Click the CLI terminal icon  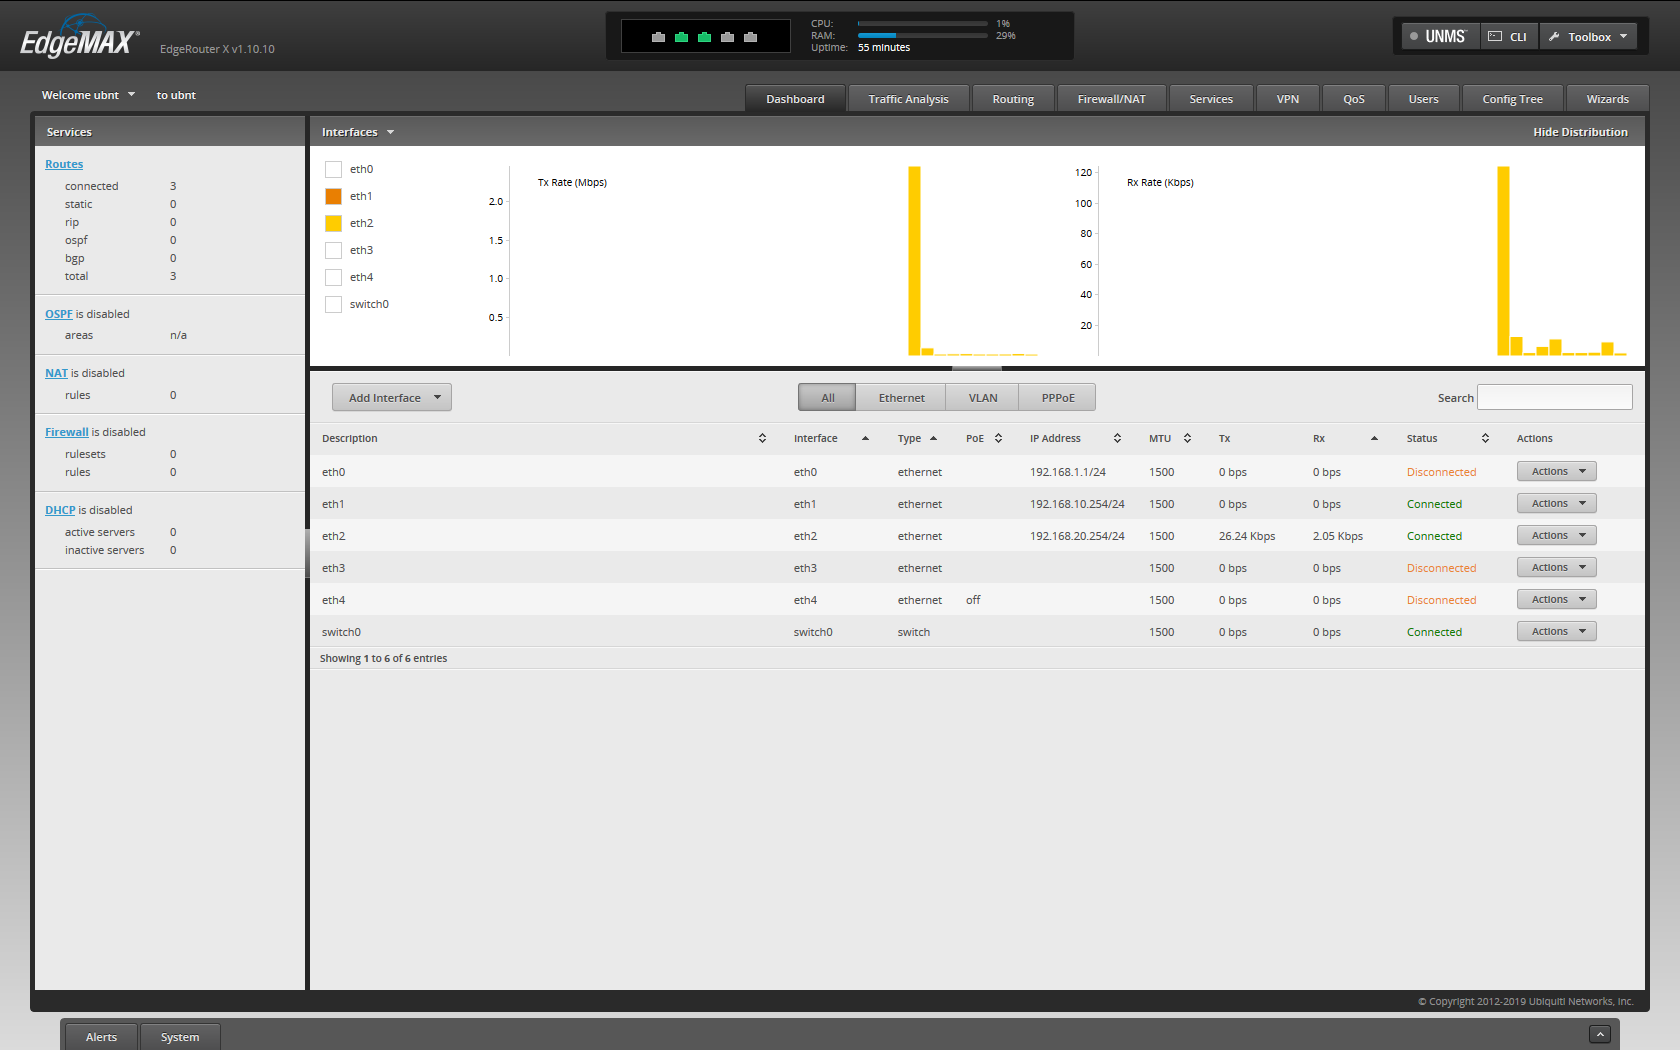(x=1495, y=36)
